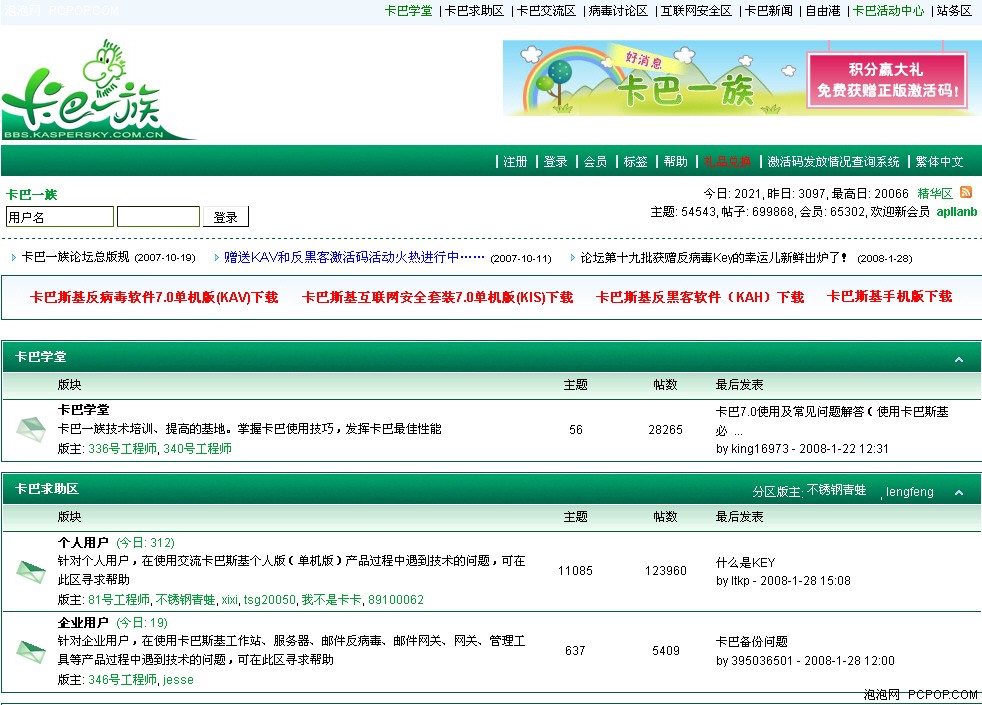
Task: Open 互联网安全区 in top navigation
Action: (x=696, y=11)
